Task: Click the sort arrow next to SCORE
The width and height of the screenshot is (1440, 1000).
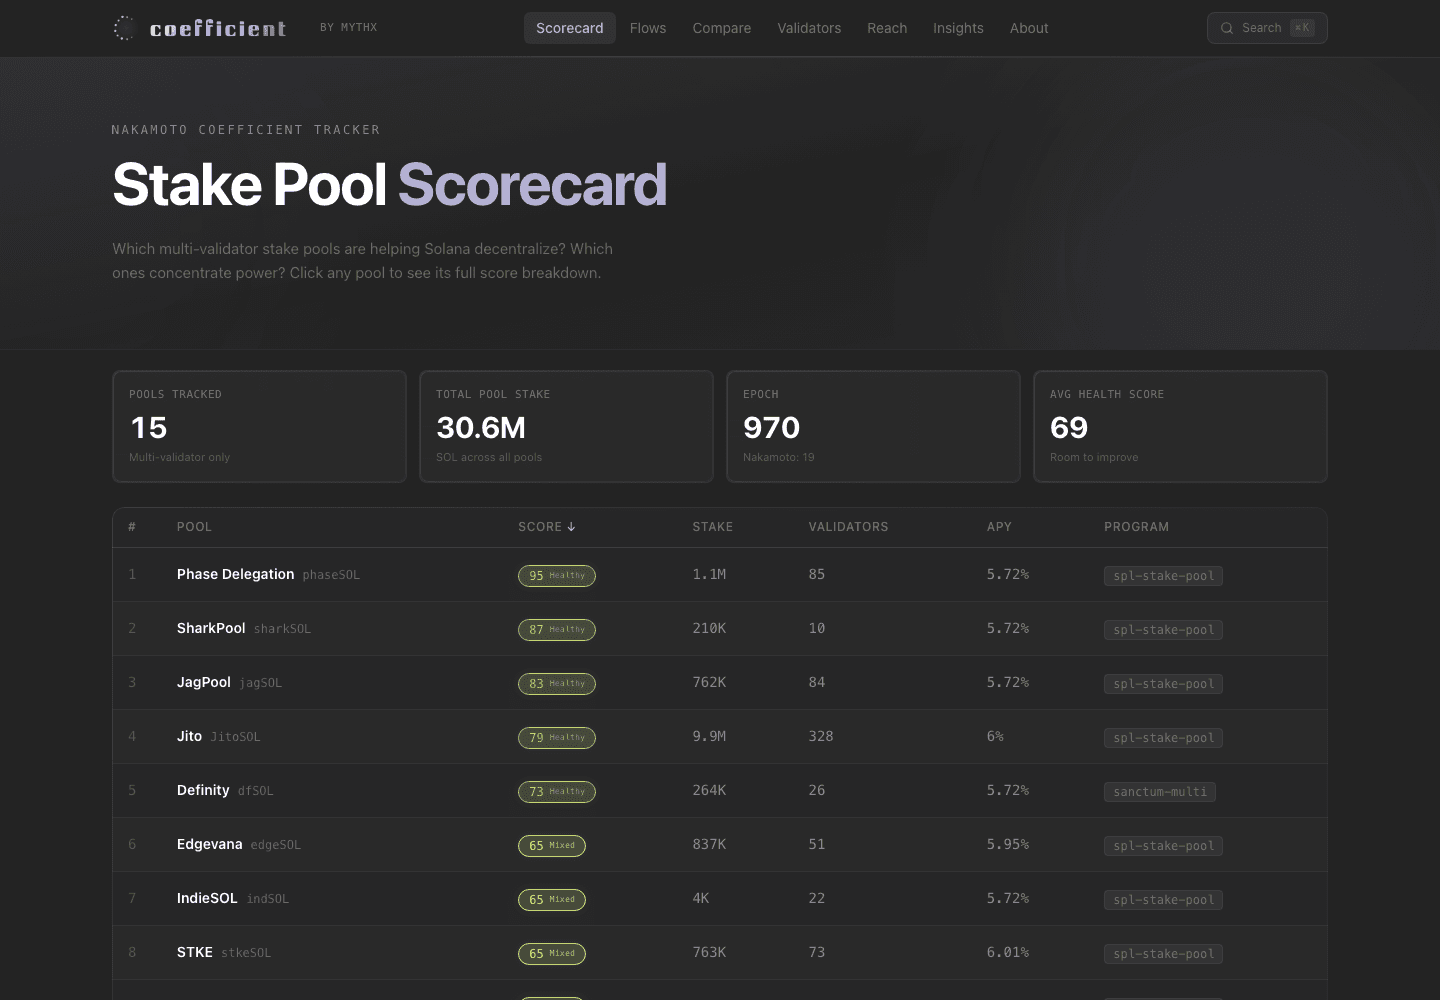Action: (x=571, y=527)
